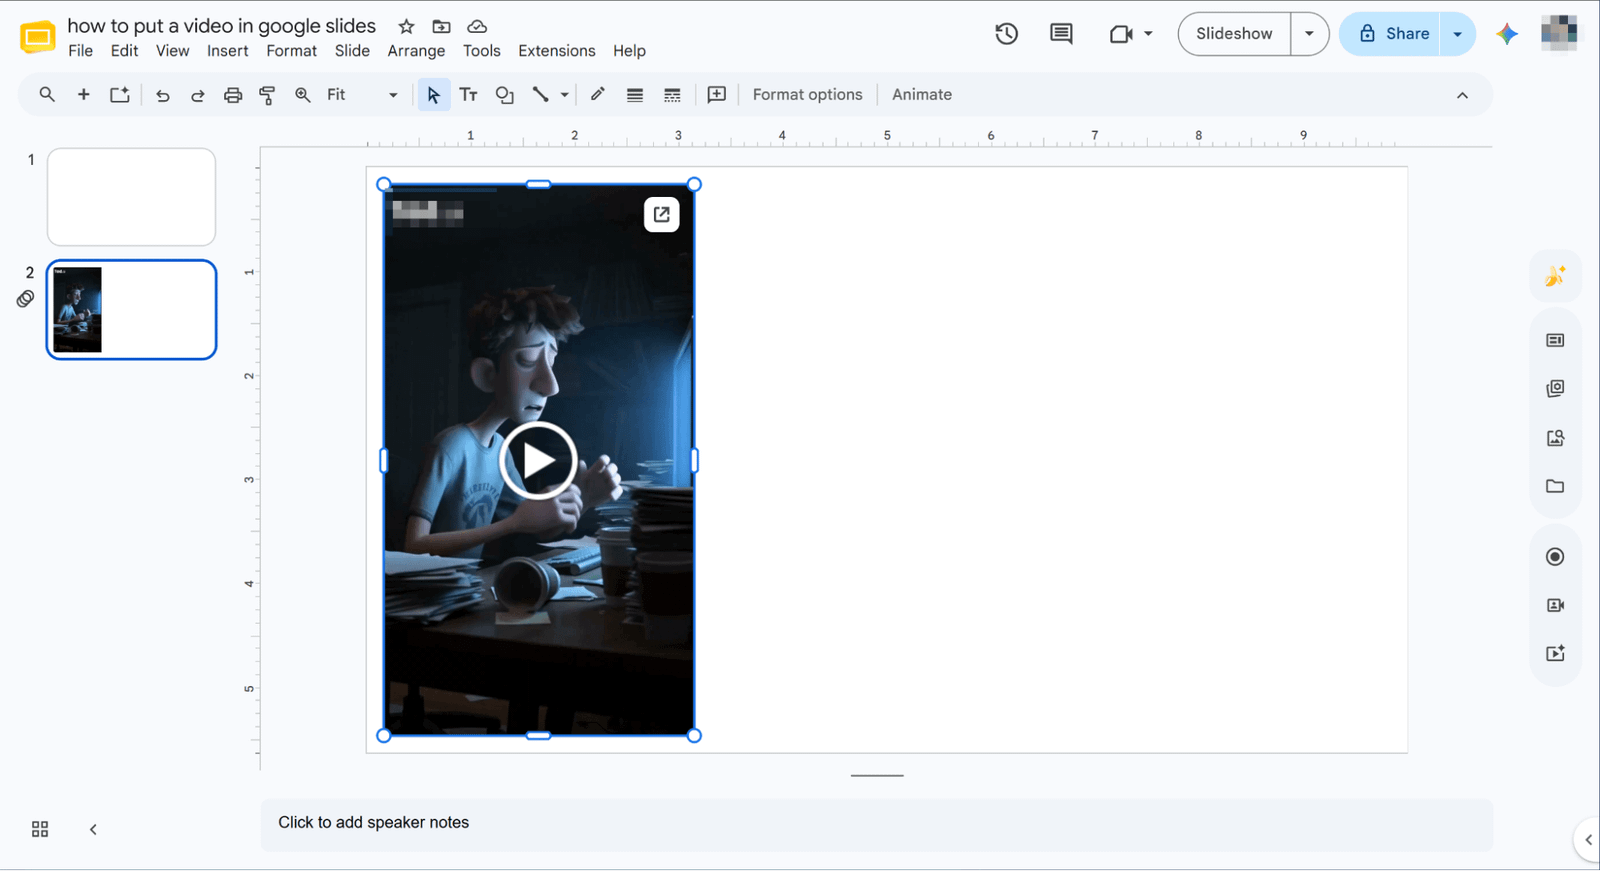Open the grid view icon
This screenshot has width=1600, height=871.
(40, 829)
